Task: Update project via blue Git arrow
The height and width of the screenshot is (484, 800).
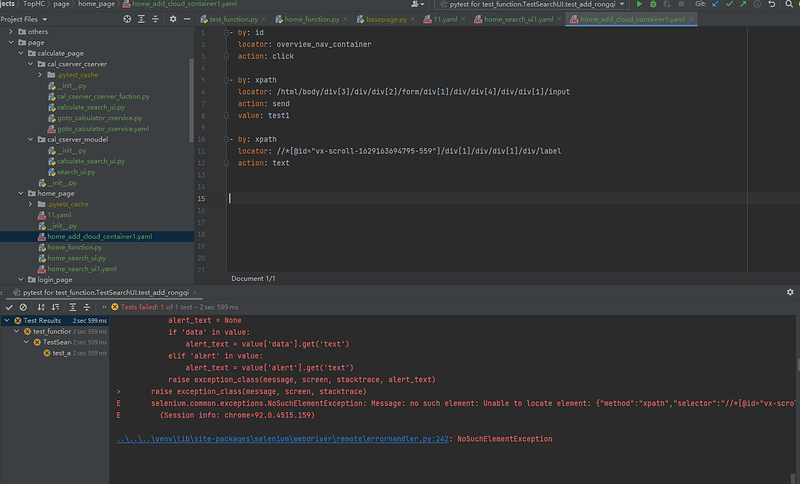Action: pos(715,4)
